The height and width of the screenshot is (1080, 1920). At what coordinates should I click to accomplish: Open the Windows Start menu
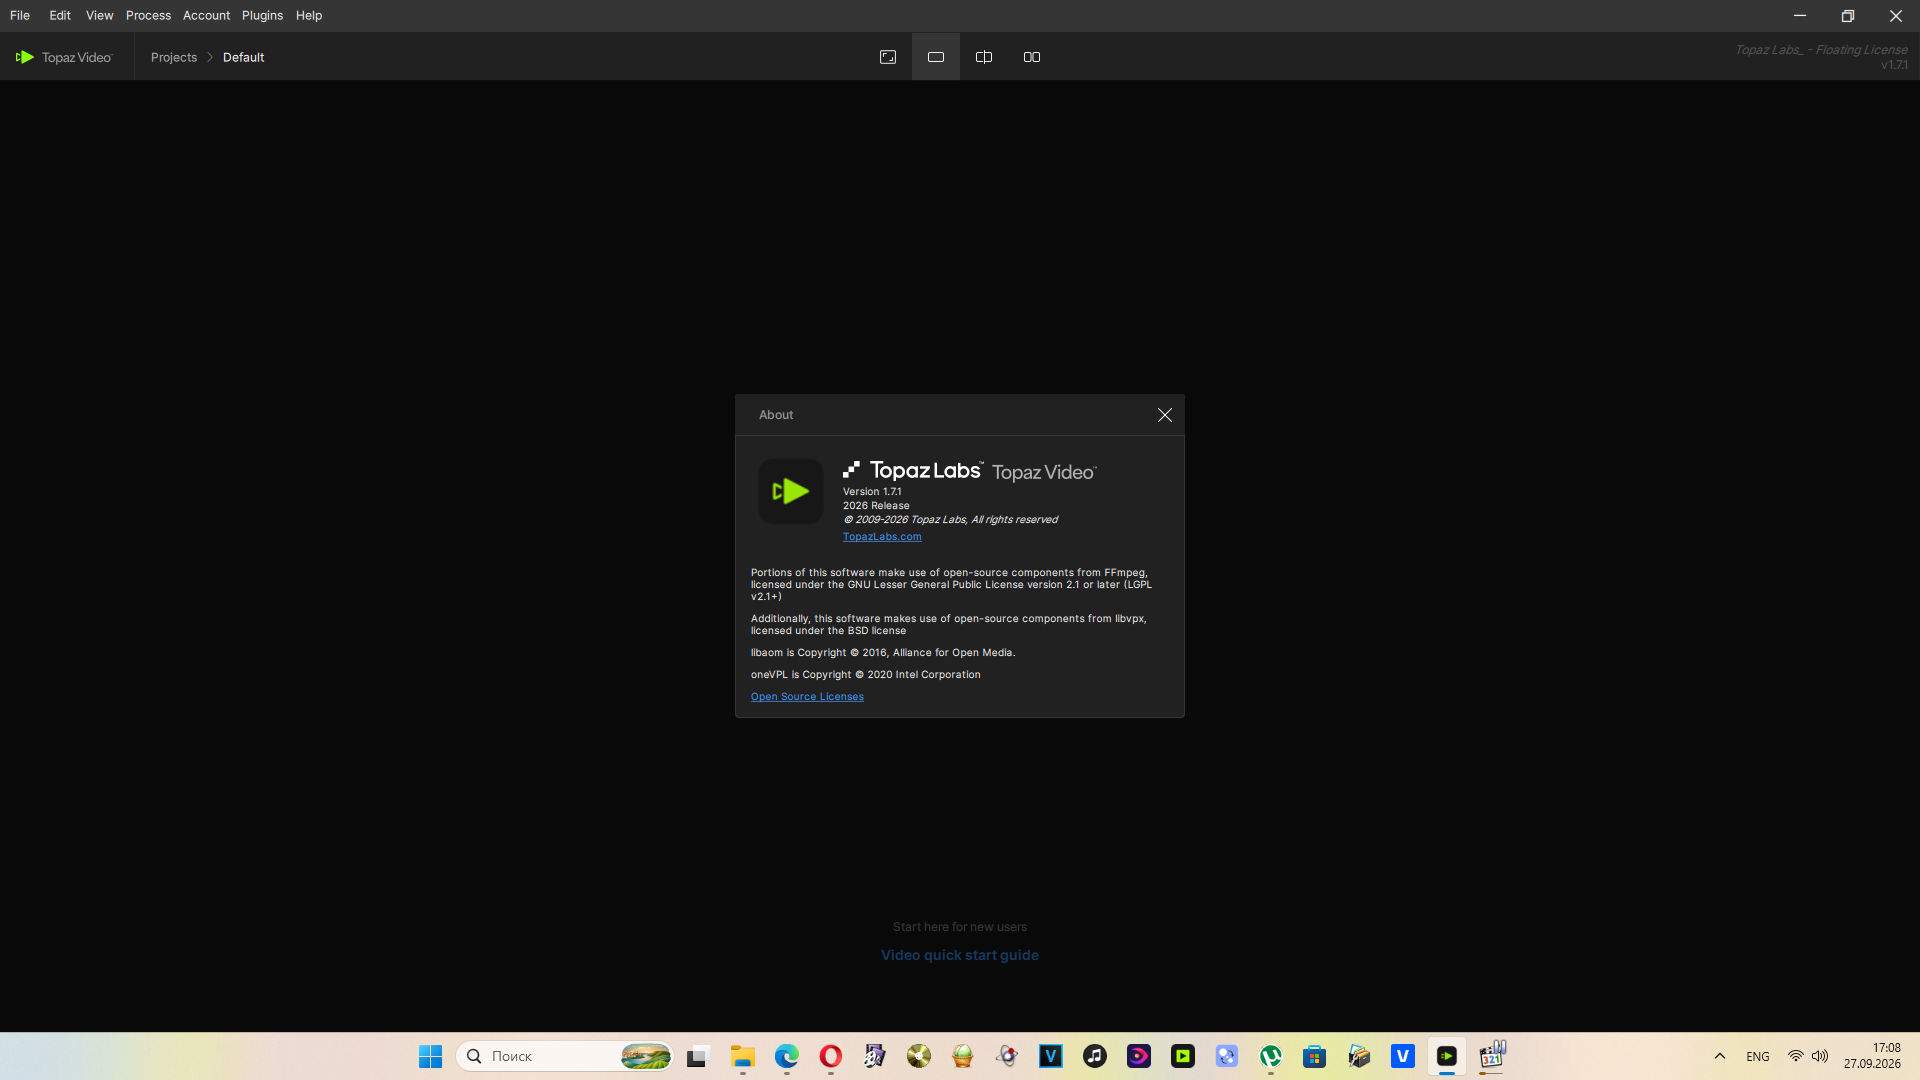tap(430, 1056)
